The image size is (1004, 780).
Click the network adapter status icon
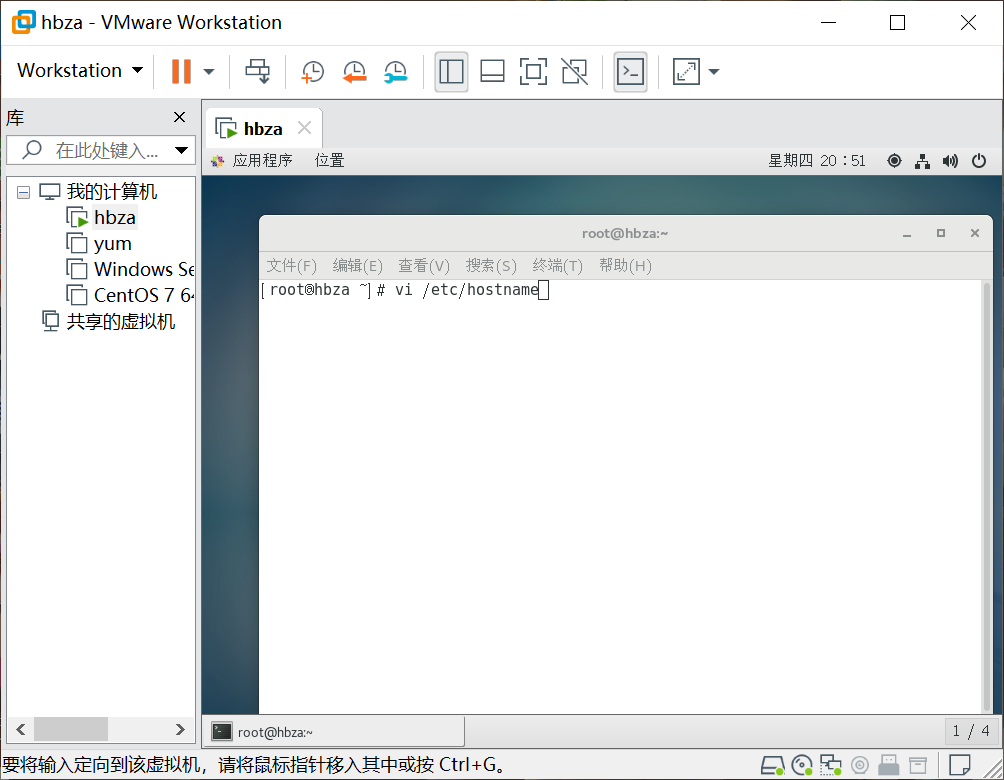(x=830, y=766)
